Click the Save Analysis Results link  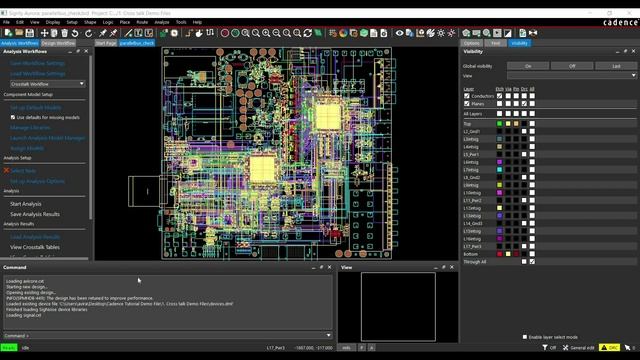click(x=35, y=214)
